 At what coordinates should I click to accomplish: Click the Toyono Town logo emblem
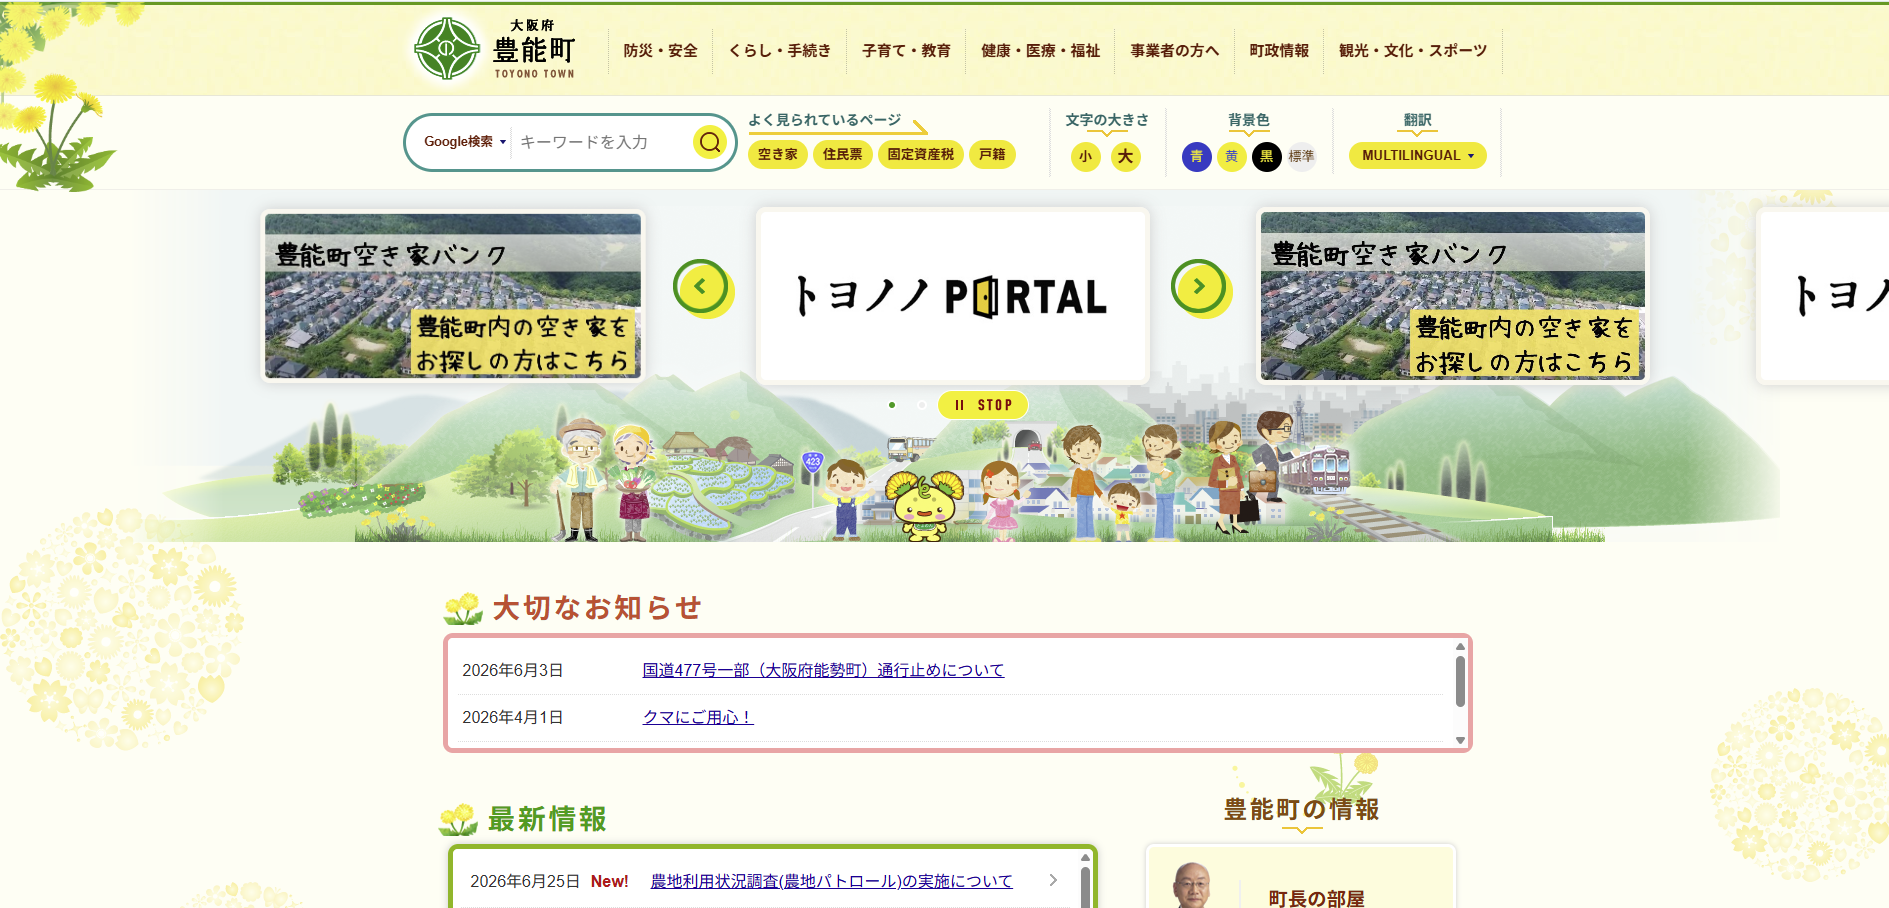tap(447, 48)
